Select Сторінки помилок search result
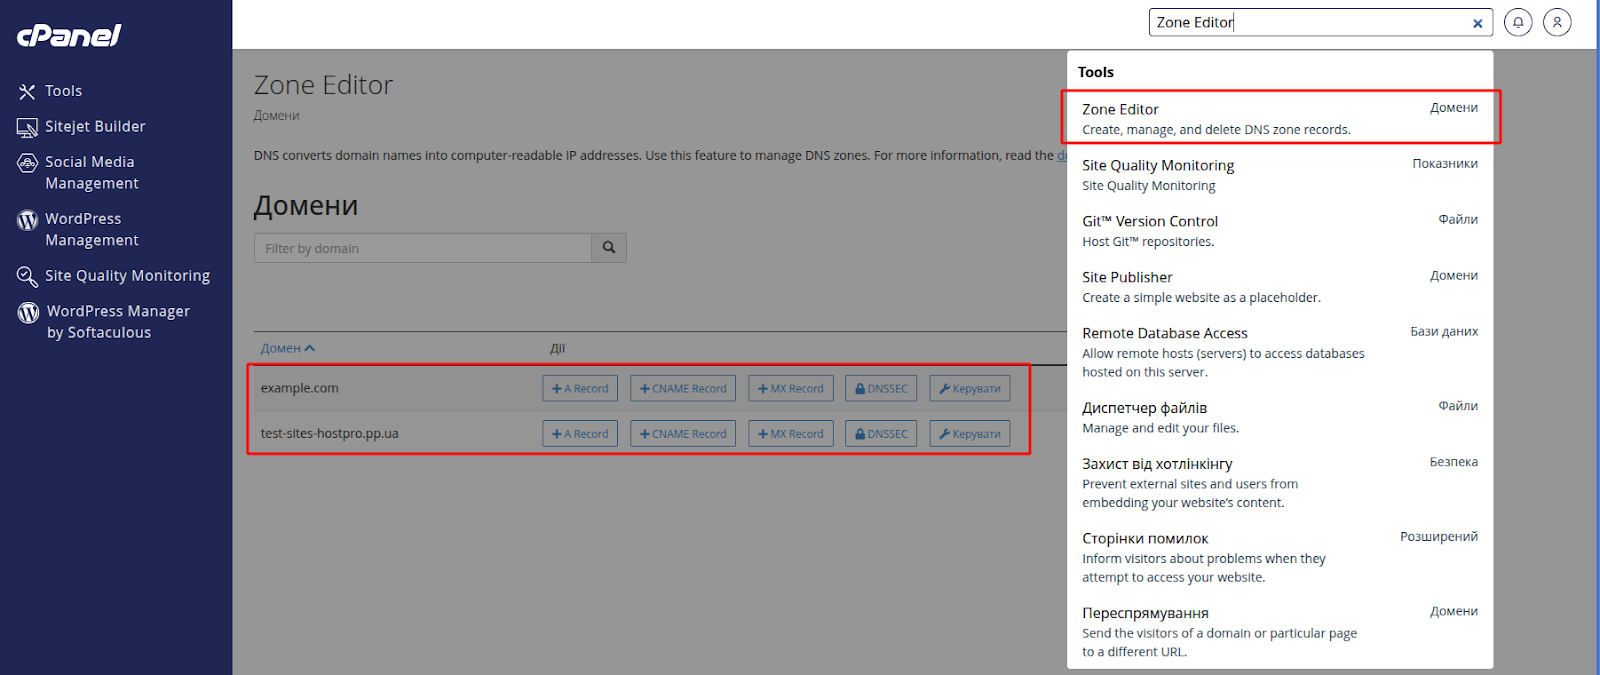This screenshot has height=675, width=1600. coord(1280,557)
